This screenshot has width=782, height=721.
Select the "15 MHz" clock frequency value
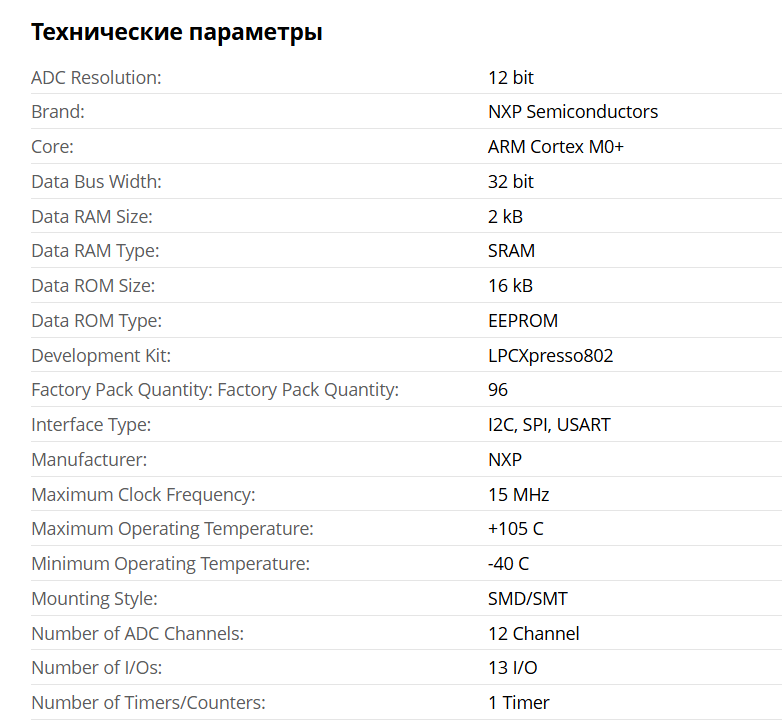click(518, 495)
